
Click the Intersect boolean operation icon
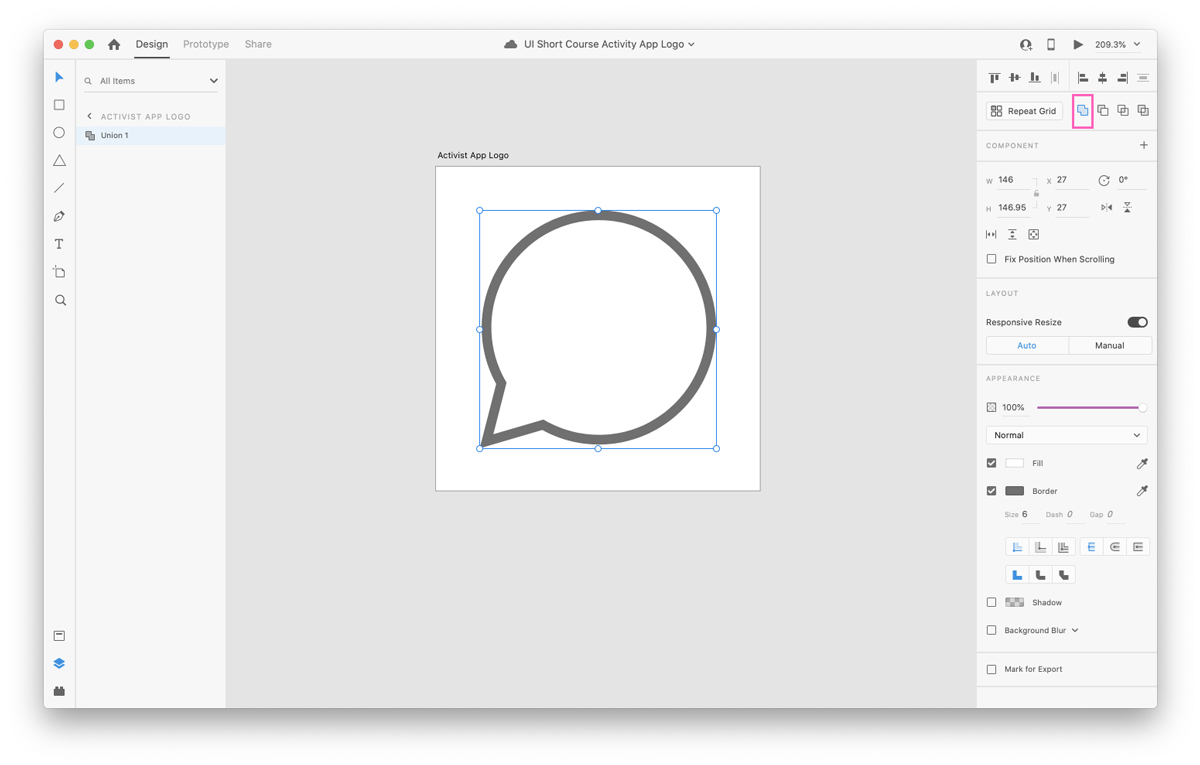pos(1123,111)
